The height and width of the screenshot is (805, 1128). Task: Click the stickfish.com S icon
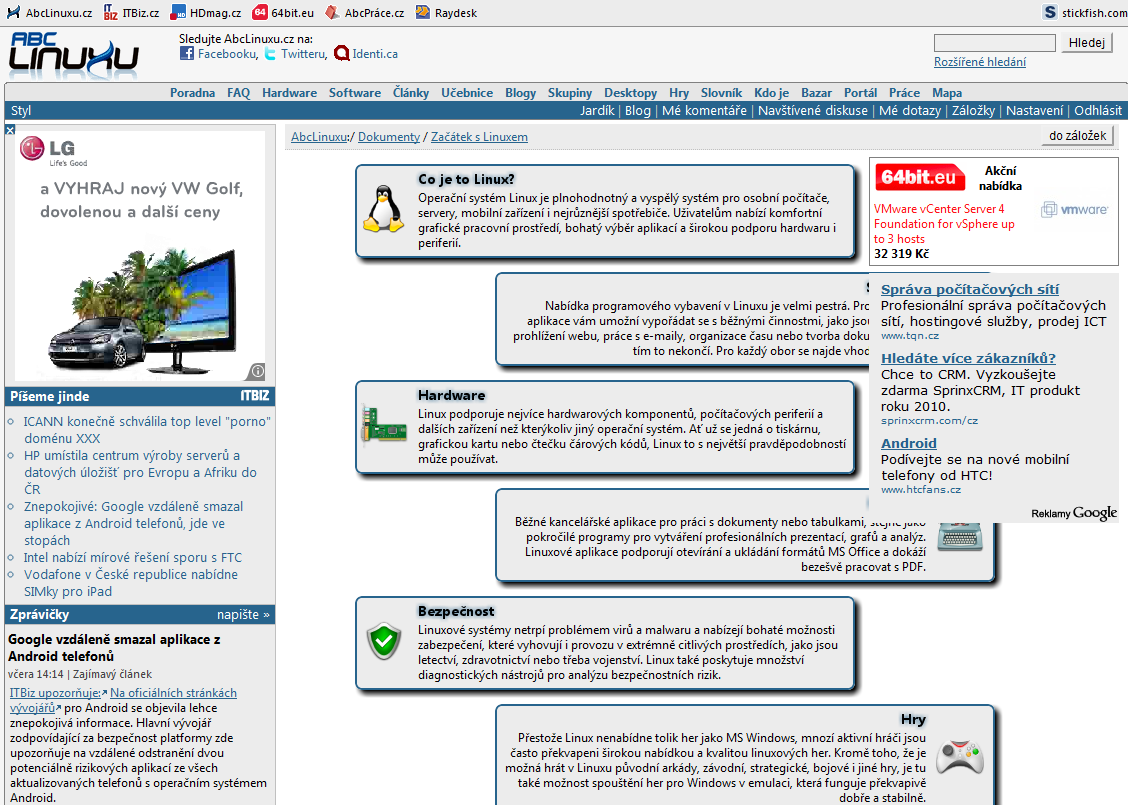[1050, 12]
